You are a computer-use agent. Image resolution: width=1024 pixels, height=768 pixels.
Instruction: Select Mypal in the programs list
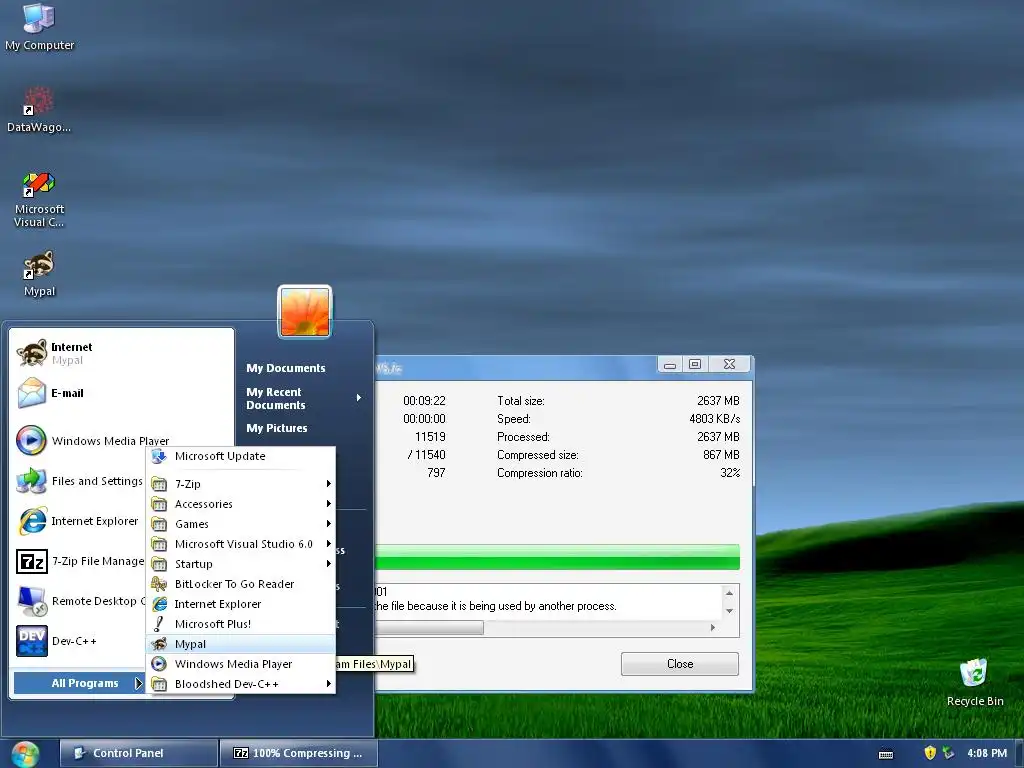pos(241,644)
